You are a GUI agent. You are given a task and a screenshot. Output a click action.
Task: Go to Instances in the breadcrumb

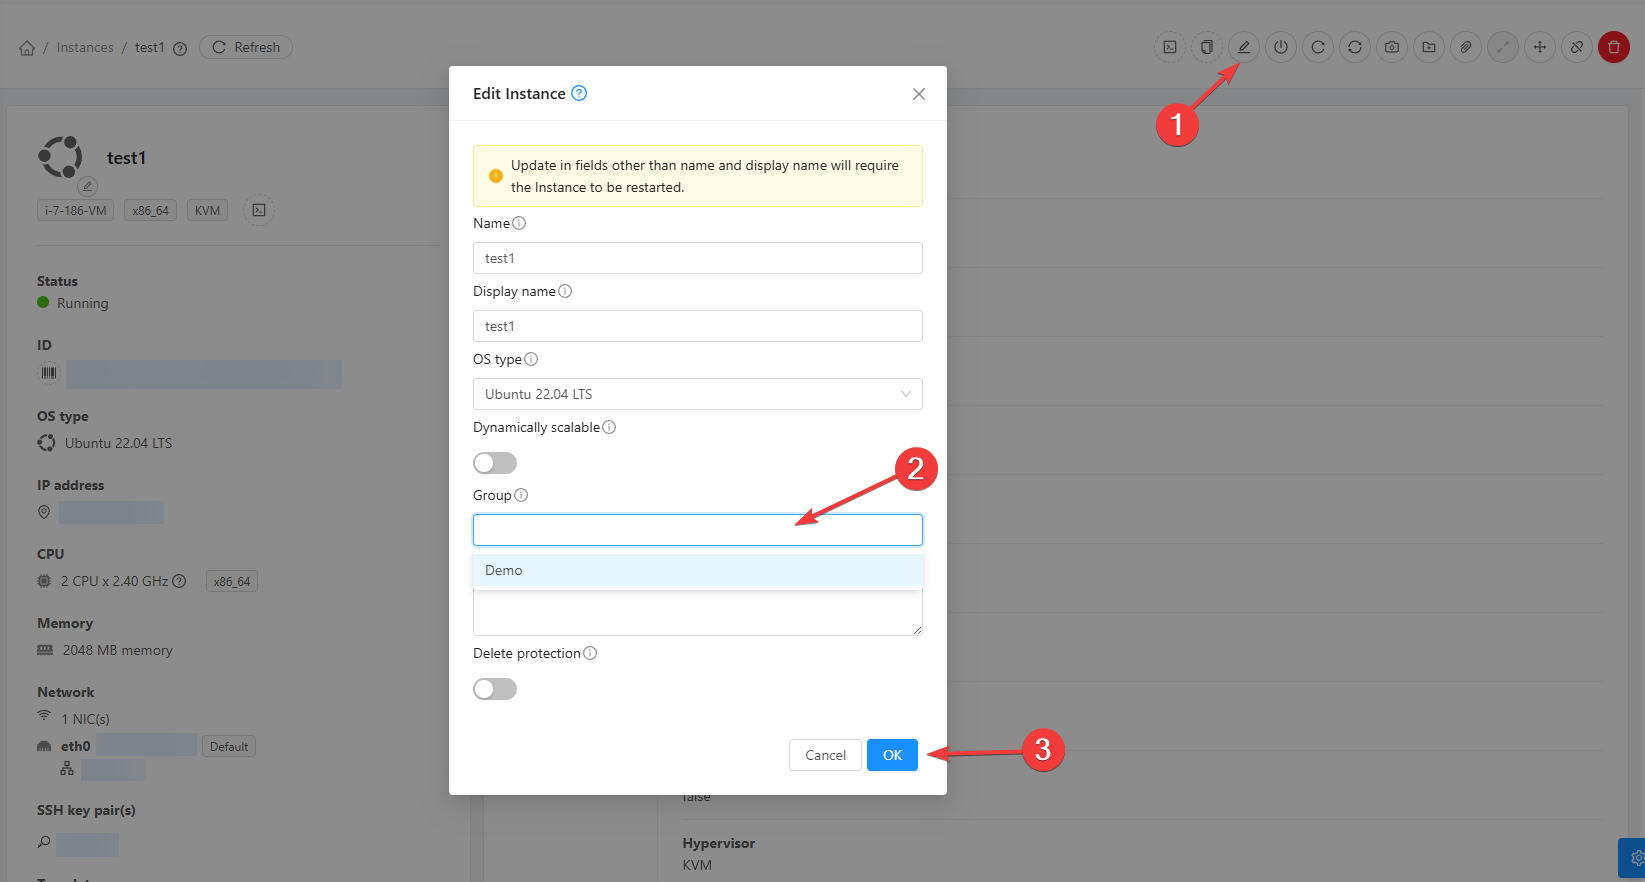click(x=85, y=48)
